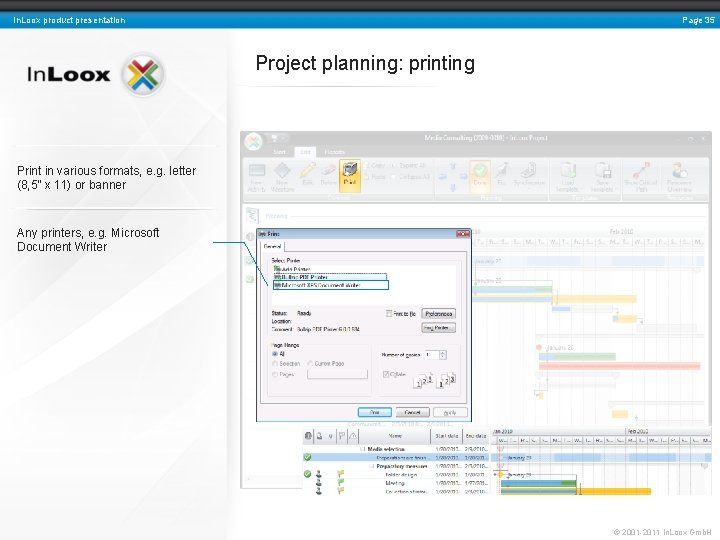Click the End date column header
Screen dimensions: 720x540
click(x=476, y=436)
